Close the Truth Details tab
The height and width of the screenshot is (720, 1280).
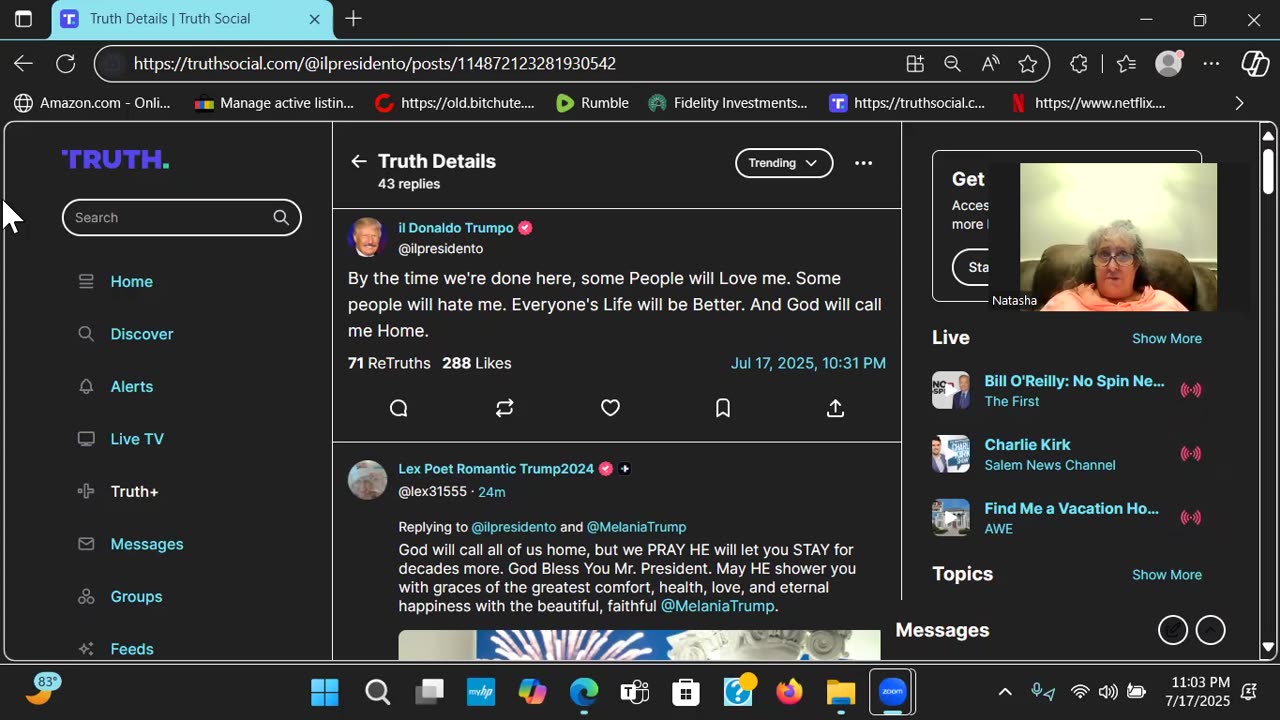tap(314, 19)
